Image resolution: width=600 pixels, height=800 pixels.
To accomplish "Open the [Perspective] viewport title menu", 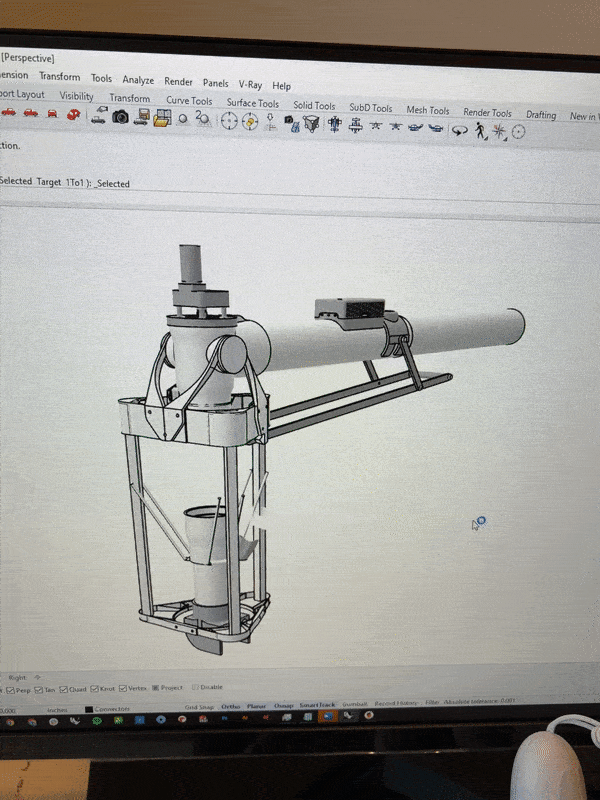I will [28, 58].
